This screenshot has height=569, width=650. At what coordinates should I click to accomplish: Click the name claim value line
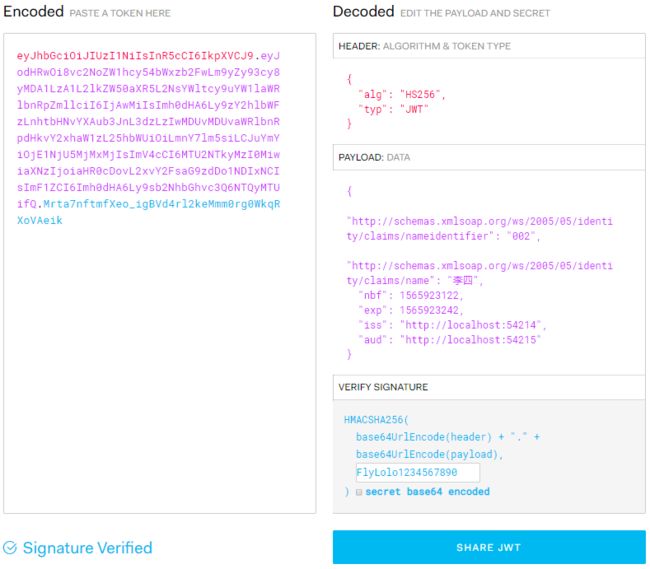[415, 281]
